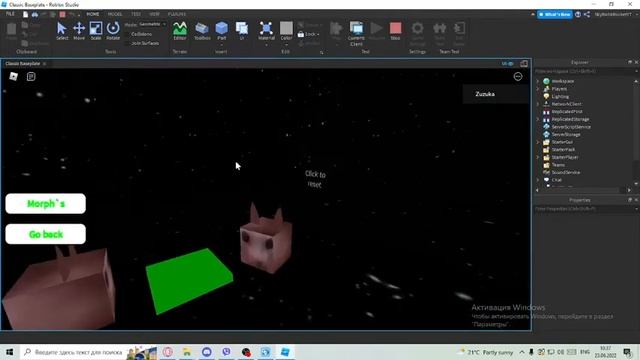
Task: Collapse the ribbon with the up arrow
Action: (533, 14)
